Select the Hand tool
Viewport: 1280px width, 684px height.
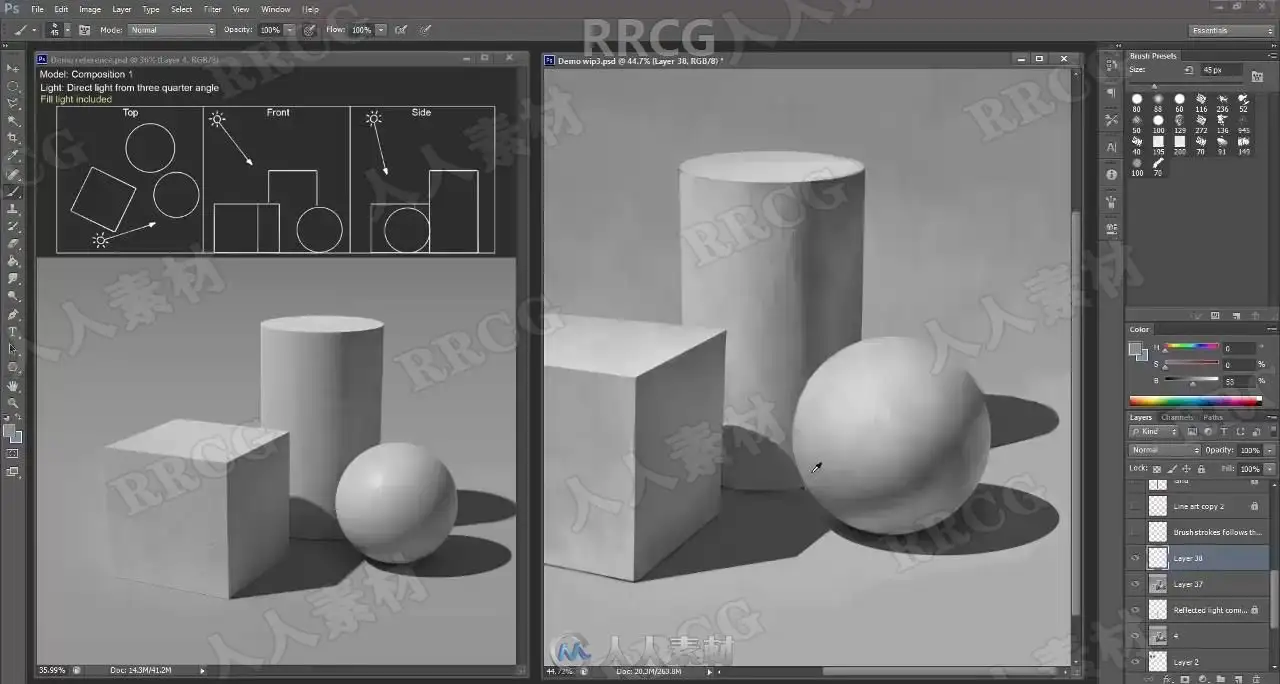tap(13, 385)
